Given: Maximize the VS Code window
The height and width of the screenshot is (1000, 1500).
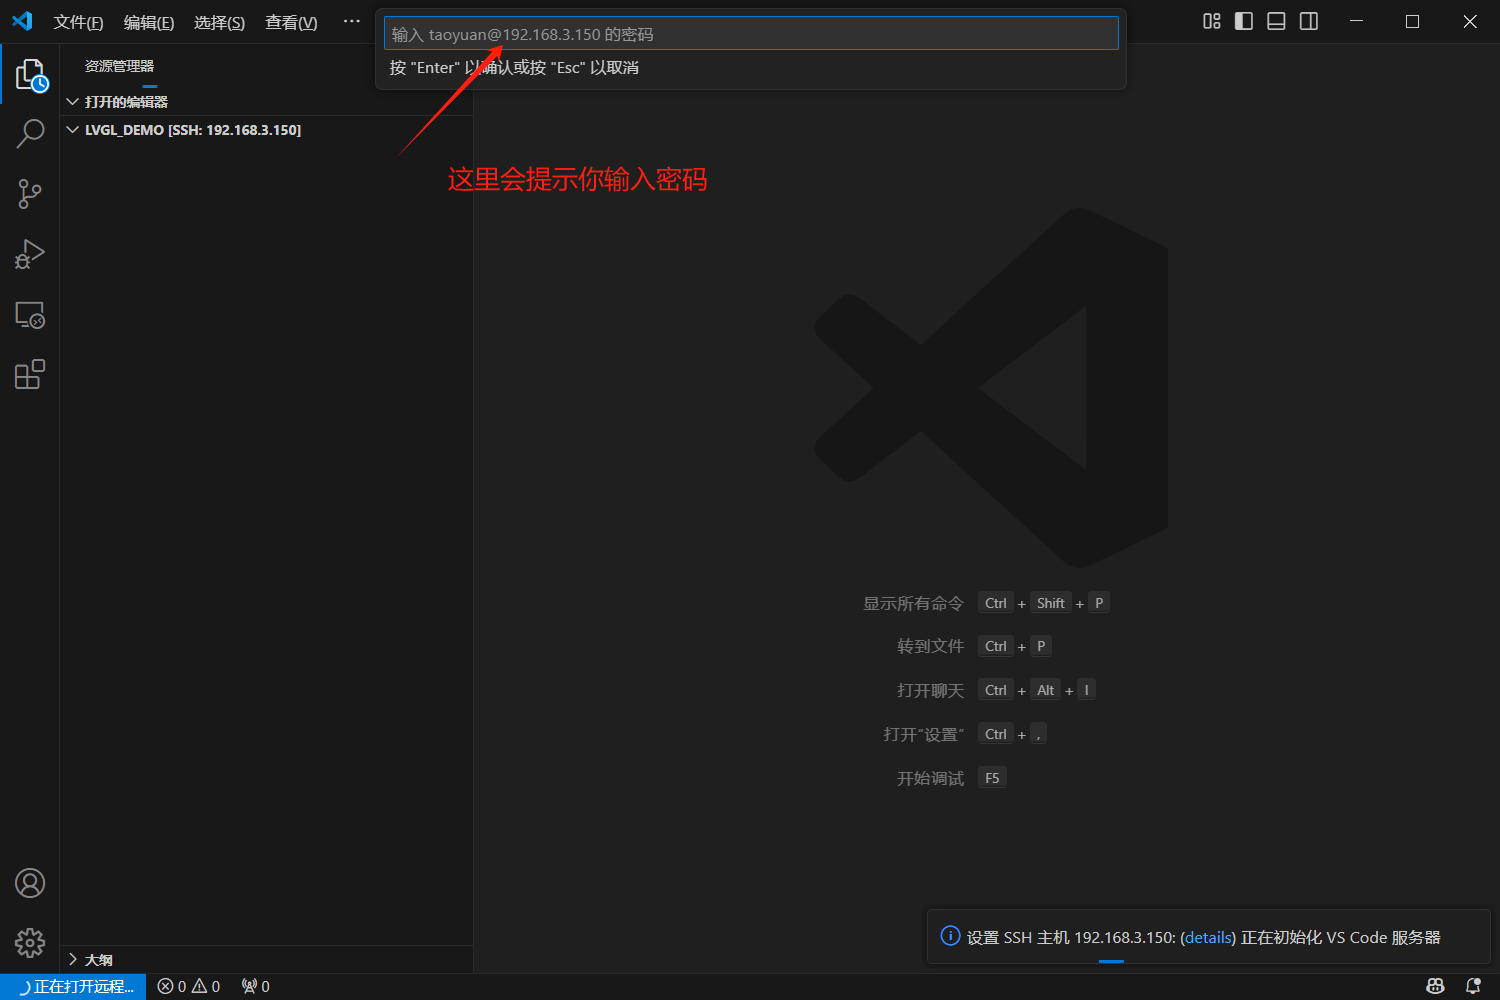Looking at the screenshot, I should [x=1412, y=21].
